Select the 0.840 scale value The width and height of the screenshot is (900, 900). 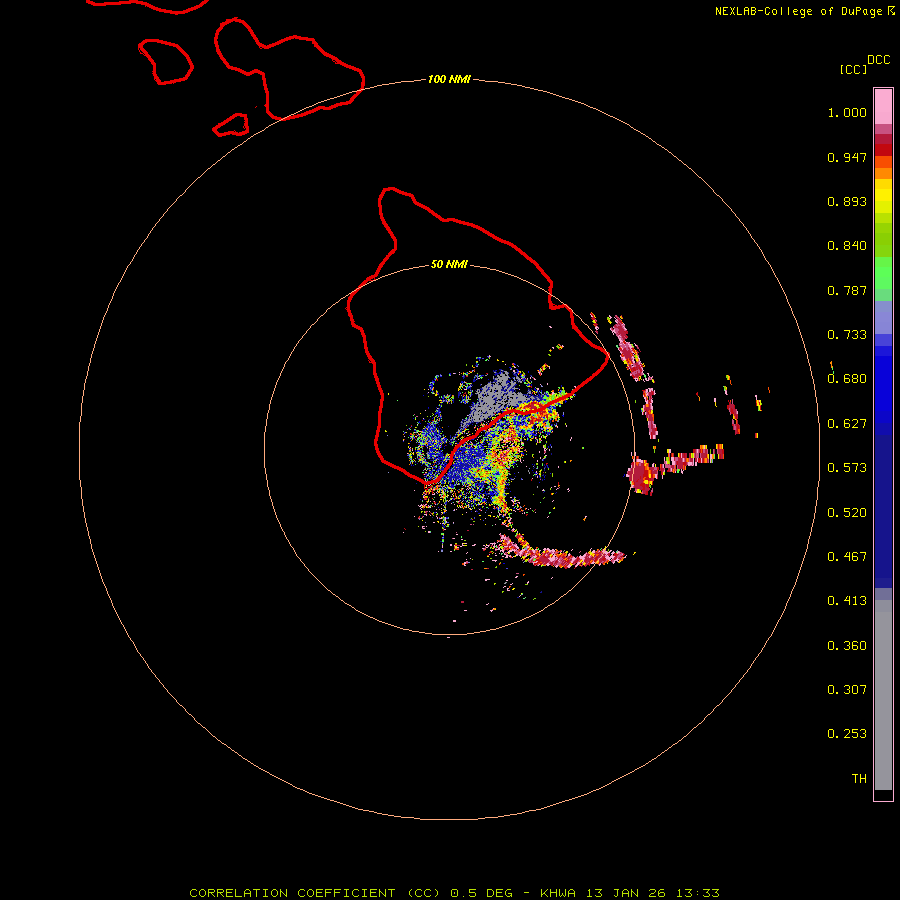[847, 246]
